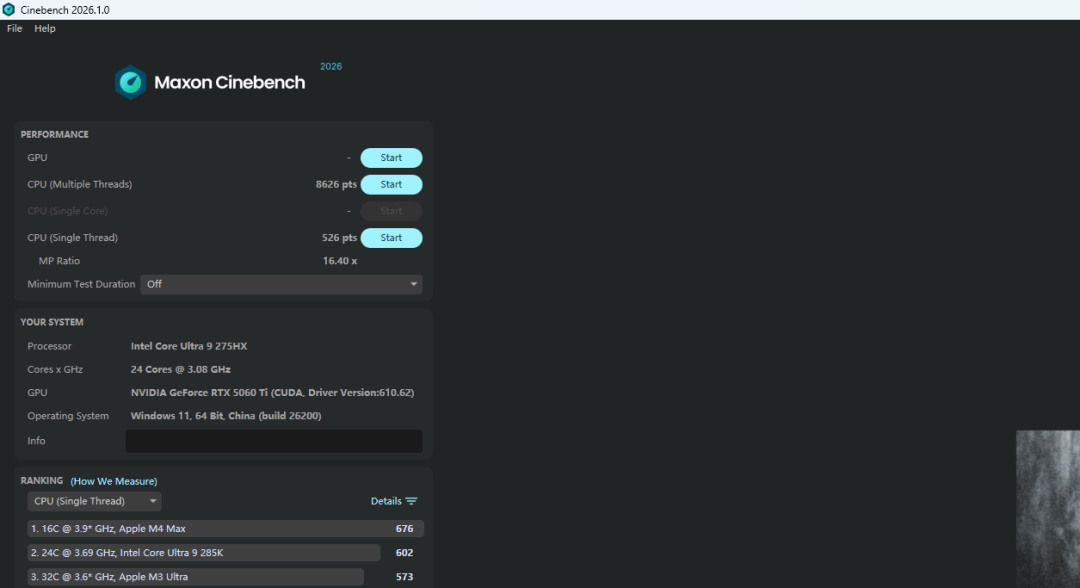Click the 2026 version label by logo

331,66
